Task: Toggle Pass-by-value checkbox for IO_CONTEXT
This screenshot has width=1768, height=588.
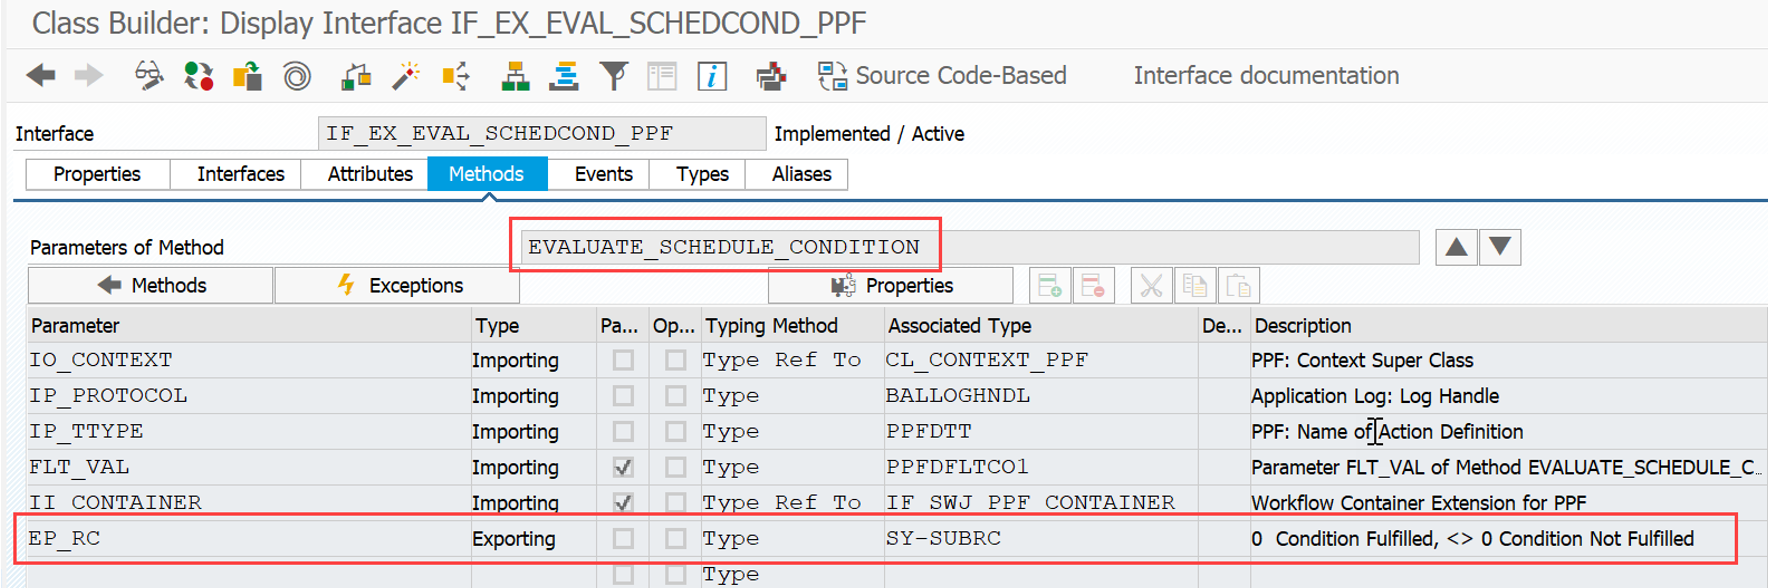Action: (x=623, y=360)
